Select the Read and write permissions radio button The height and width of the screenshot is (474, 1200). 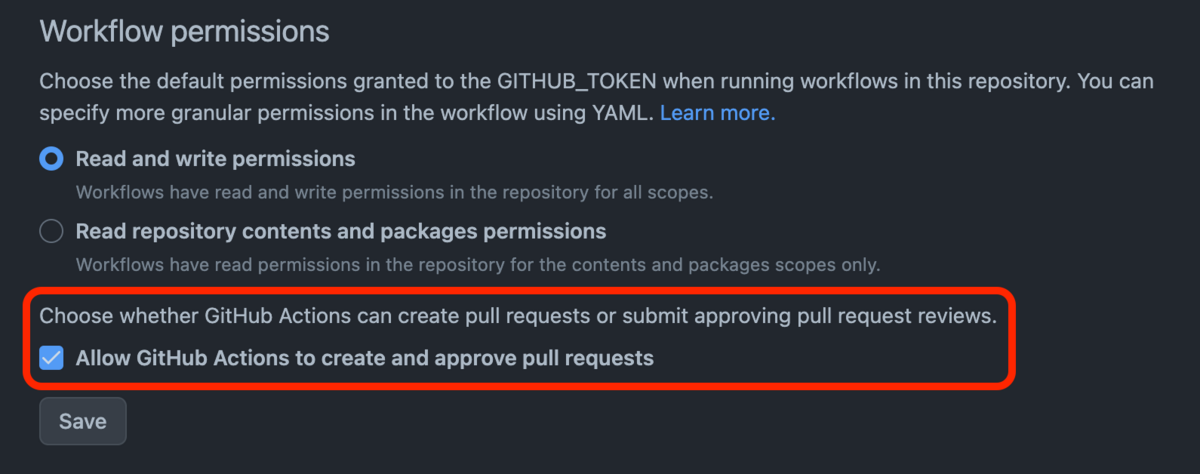pos(51,159)
